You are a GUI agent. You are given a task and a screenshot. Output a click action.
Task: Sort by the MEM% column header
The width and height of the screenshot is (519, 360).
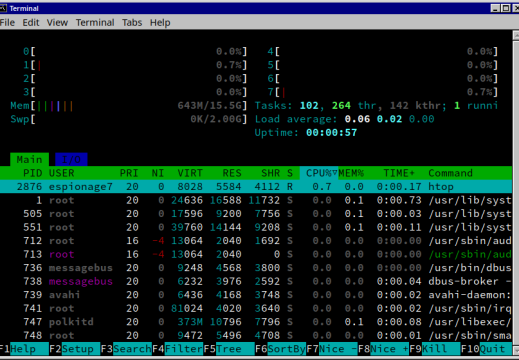351,173
